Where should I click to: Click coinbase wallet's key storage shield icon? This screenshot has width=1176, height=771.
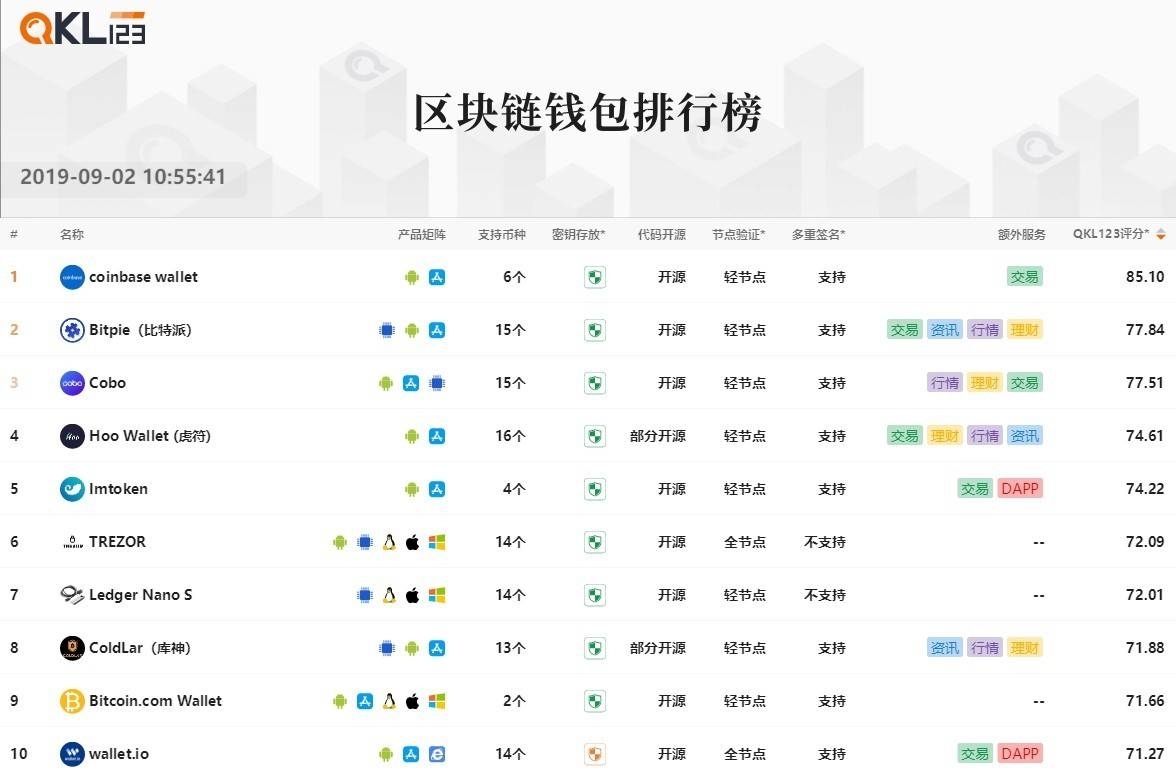[x=595, y=278]
